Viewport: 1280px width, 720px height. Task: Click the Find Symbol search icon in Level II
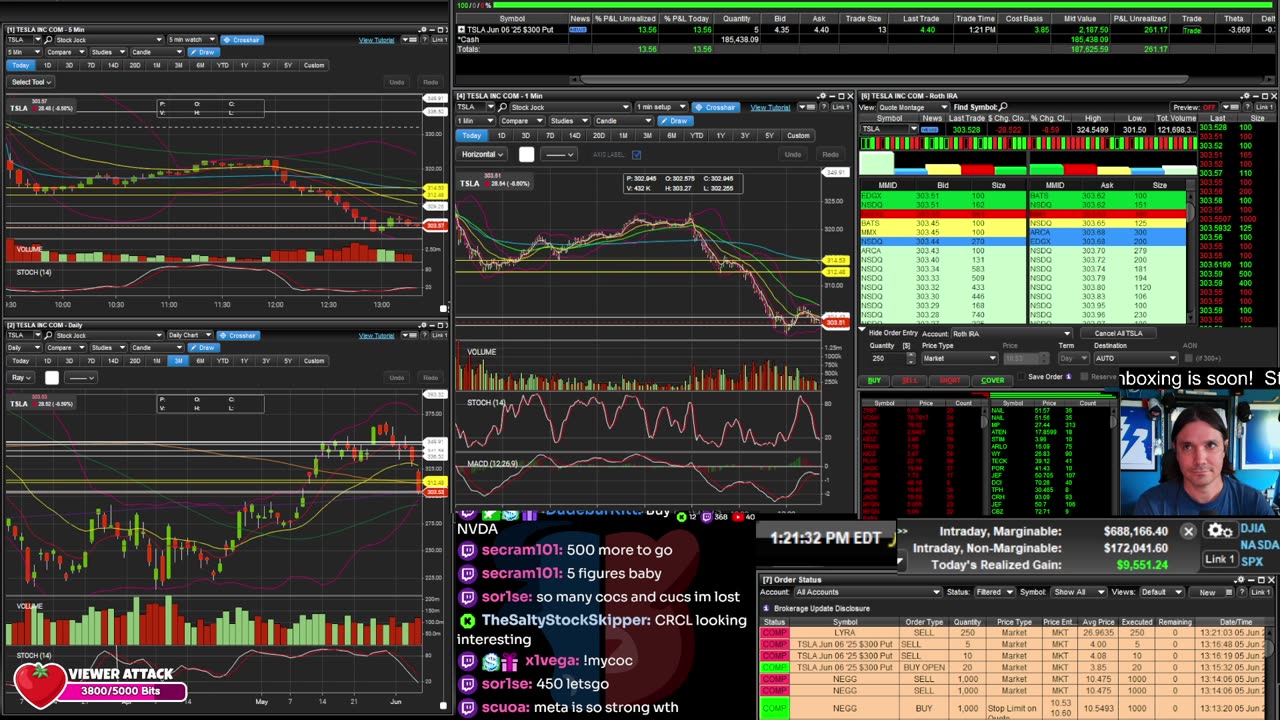tap(1003, 107)
